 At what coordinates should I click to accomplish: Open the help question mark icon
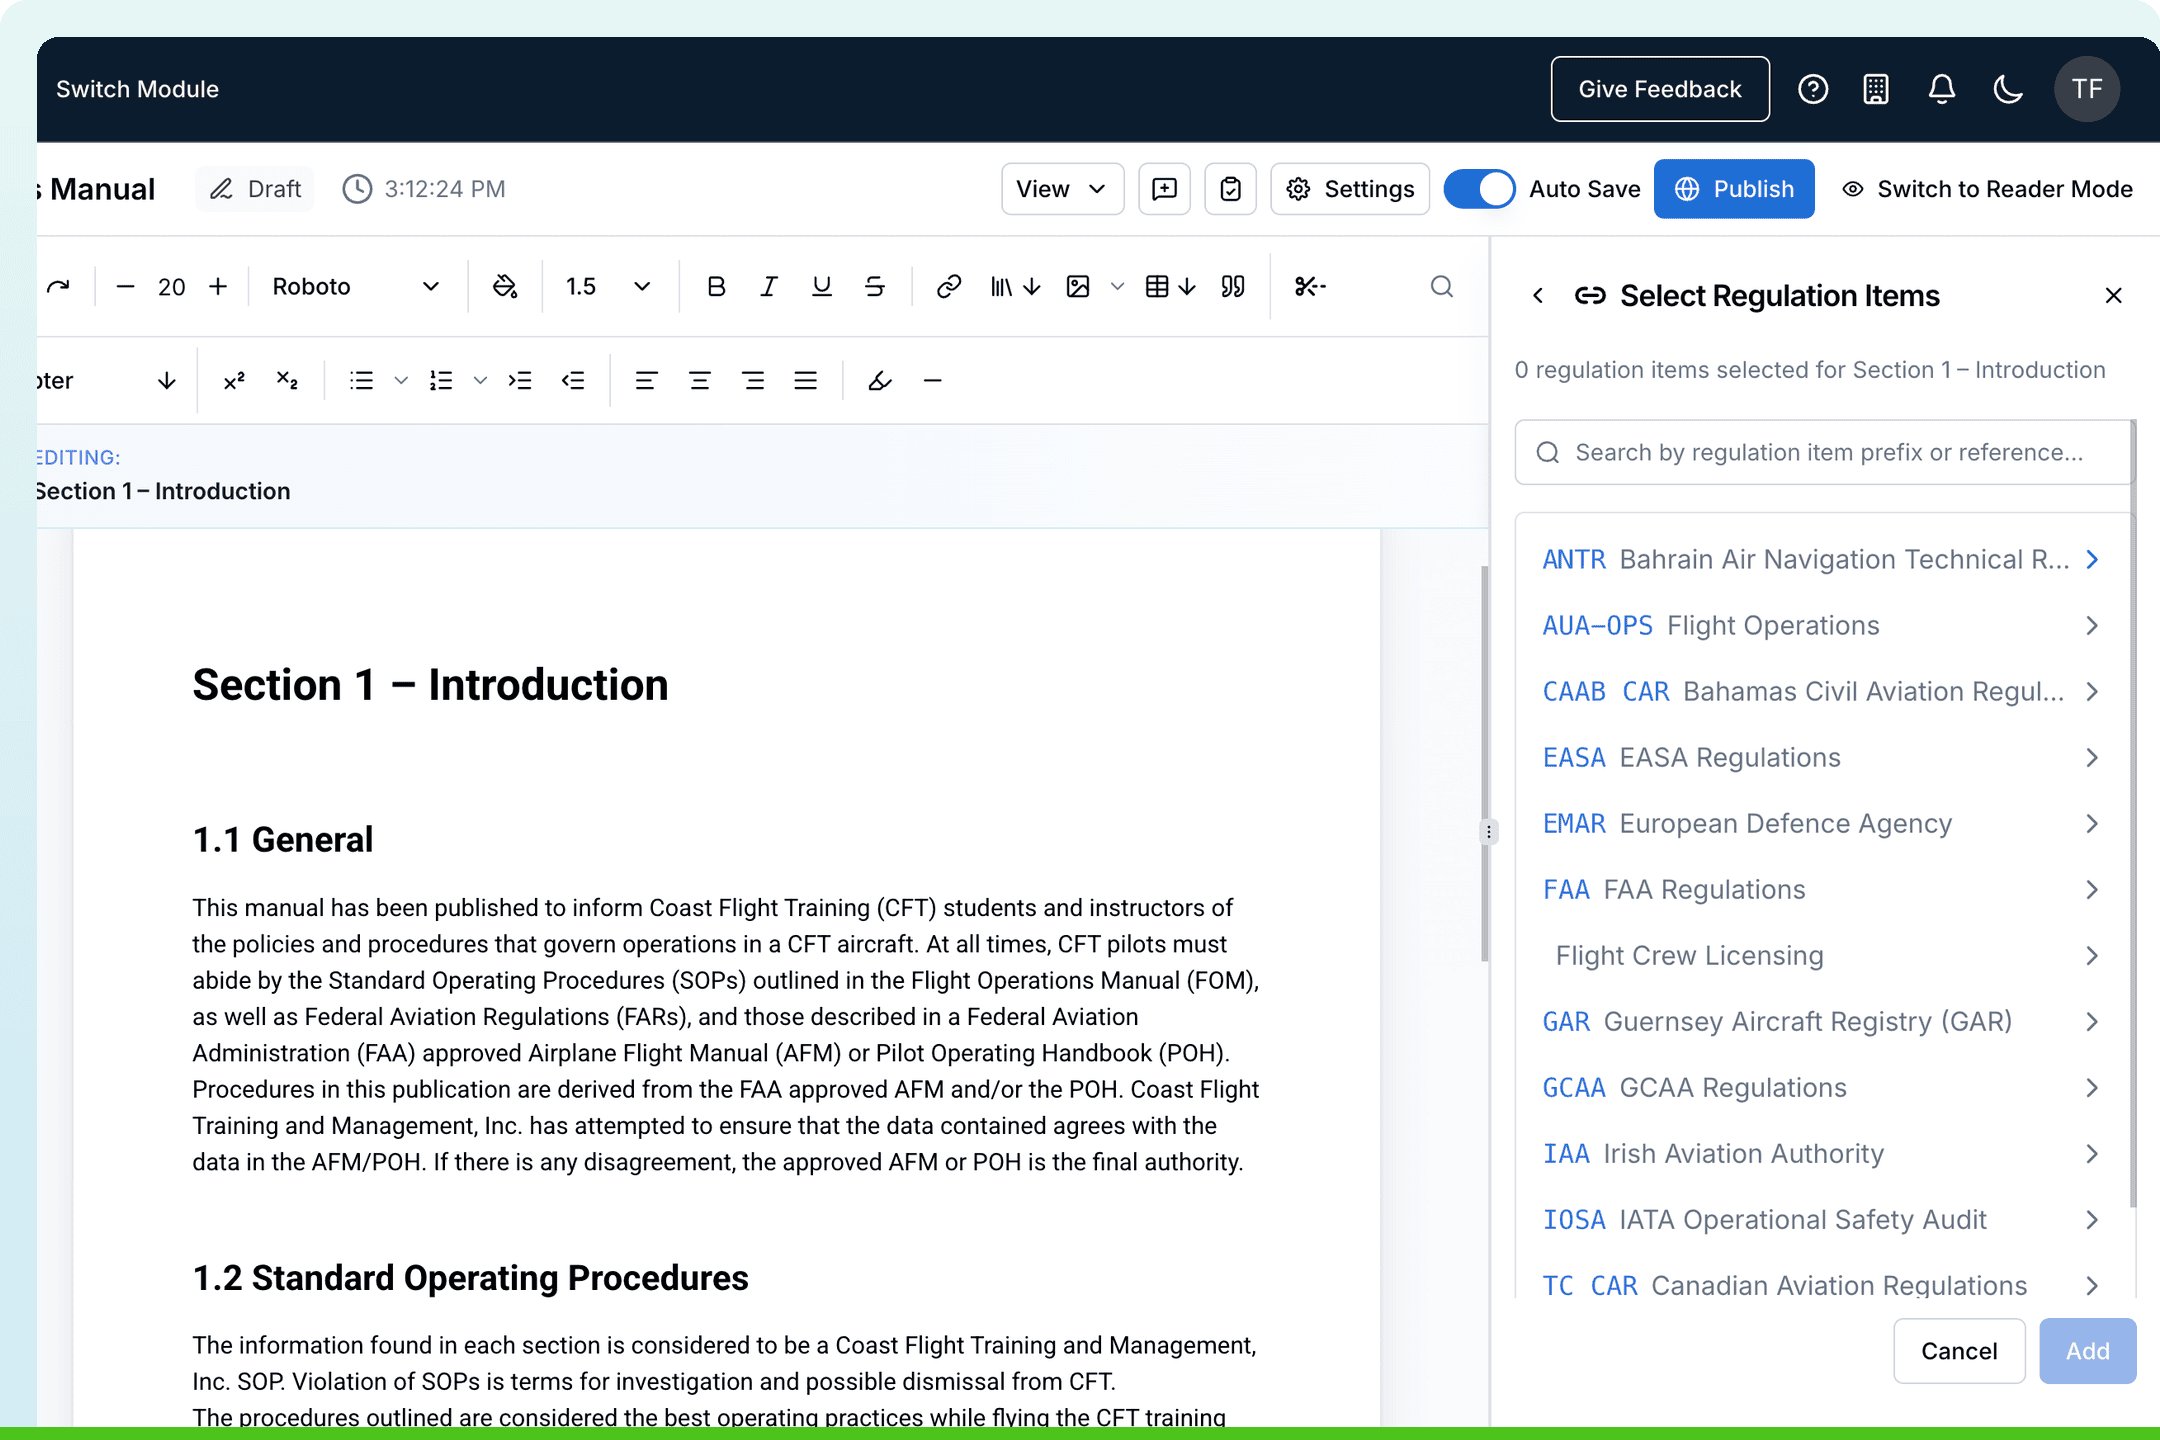(x=1813, y=89)
